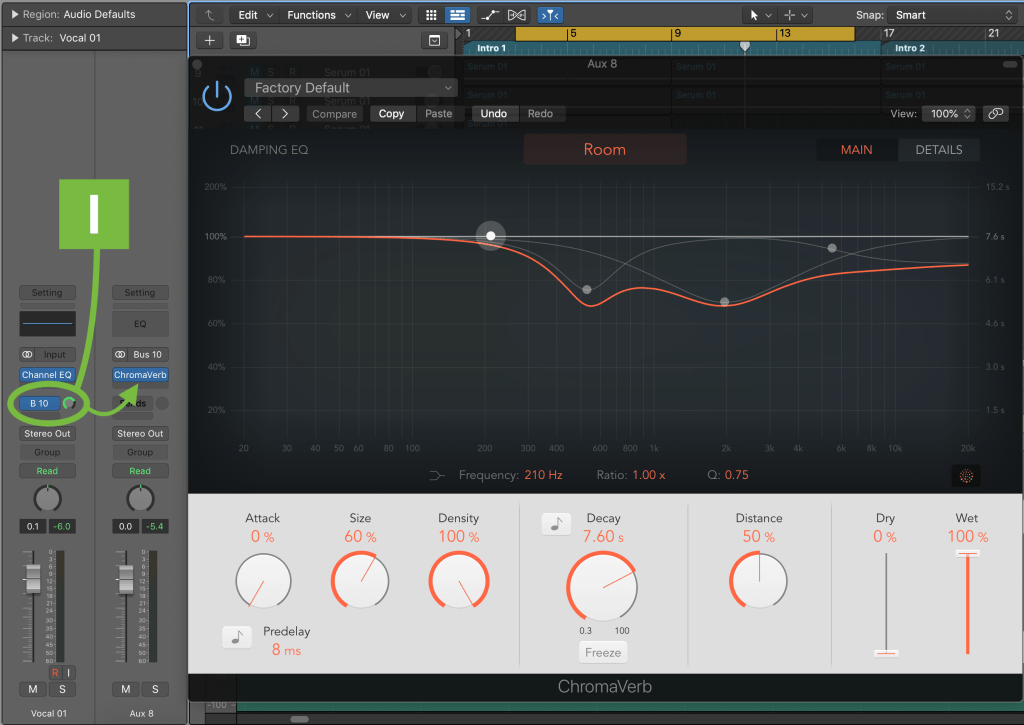Image resolution: width=1024 pixels, height=725 pixels.
Task: Click the editors list icon in the toolbar
Action: pos(457,14)
